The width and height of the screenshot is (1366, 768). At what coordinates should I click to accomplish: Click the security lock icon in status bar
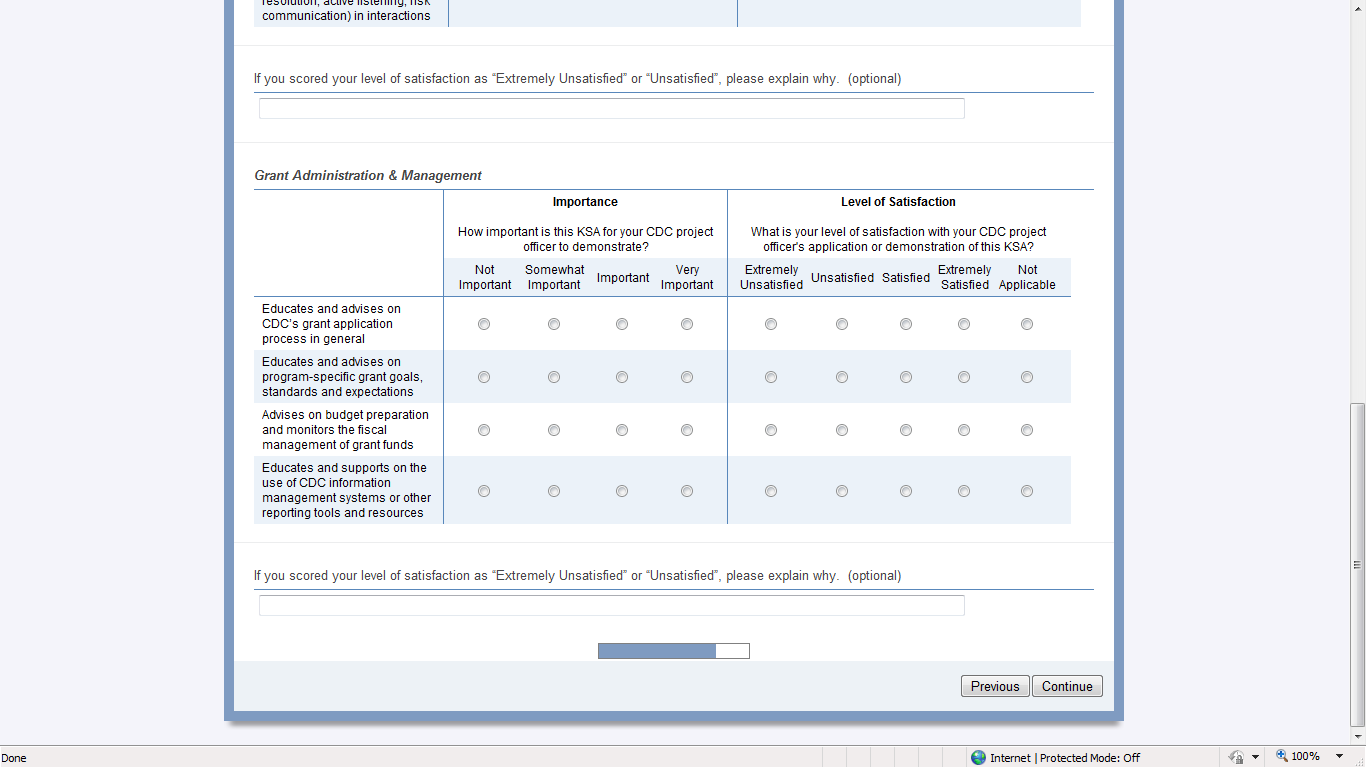point(1237,758)
